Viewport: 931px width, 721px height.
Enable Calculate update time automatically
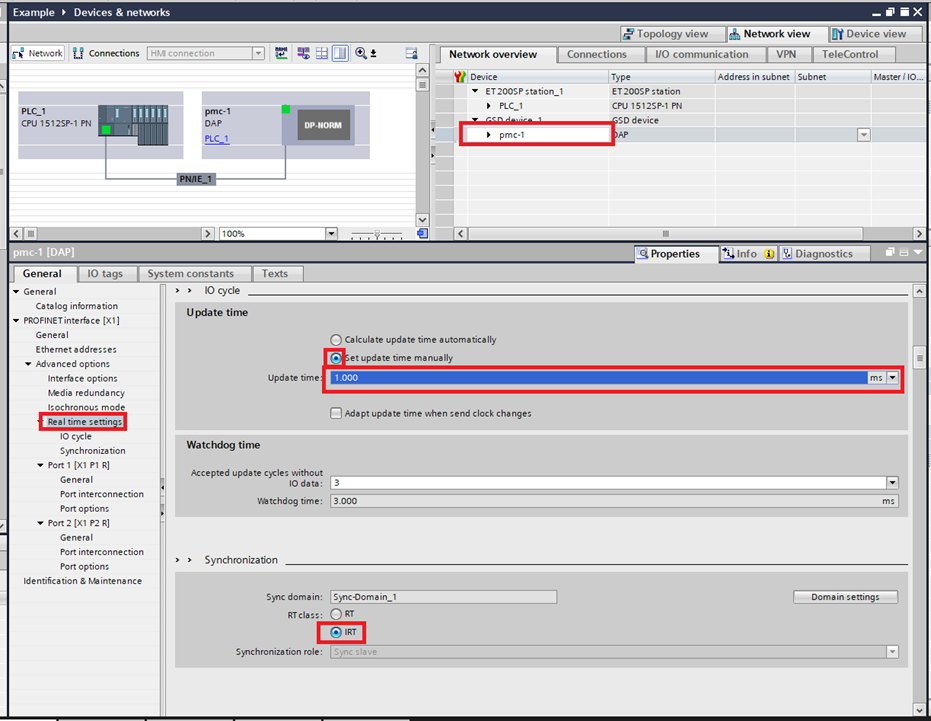[x=336, y=339]
